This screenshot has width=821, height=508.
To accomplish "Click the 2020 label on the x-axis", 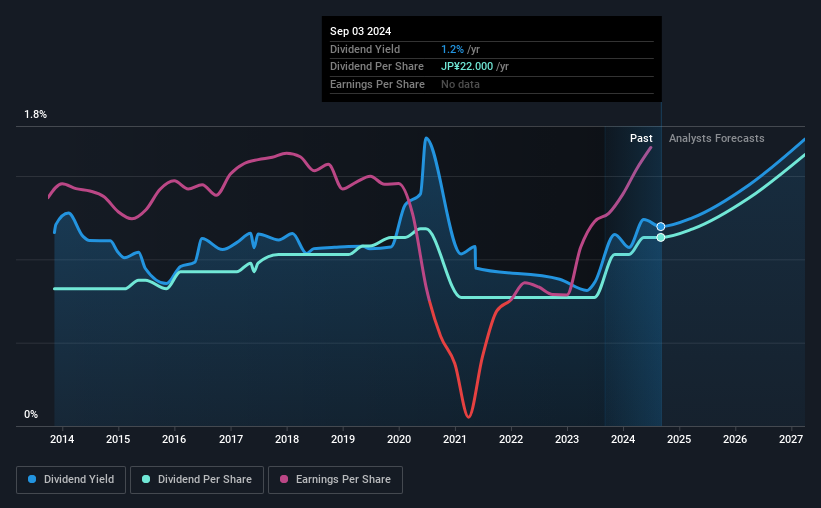I will [x=399, y=439].
